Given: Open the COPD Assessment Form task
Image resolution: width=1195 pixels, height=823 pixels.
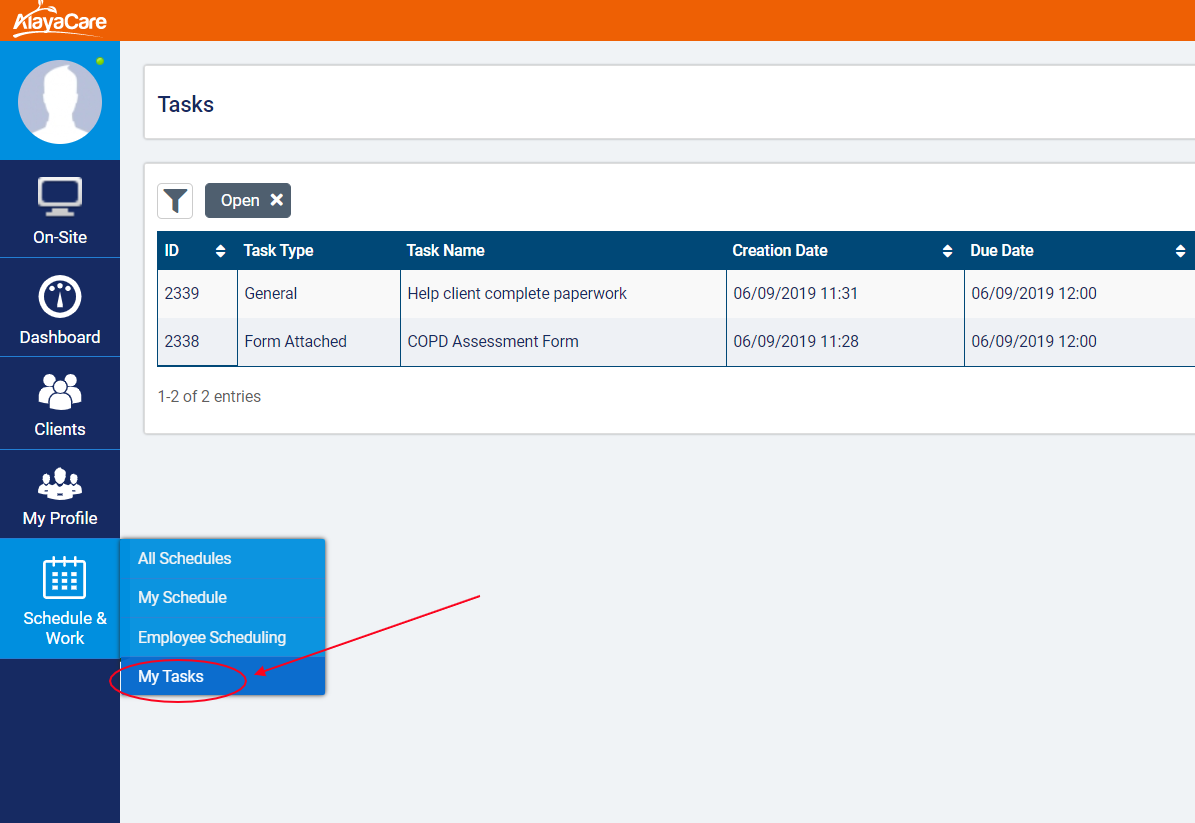Looking at the screenshot, I should coord(493,342).
